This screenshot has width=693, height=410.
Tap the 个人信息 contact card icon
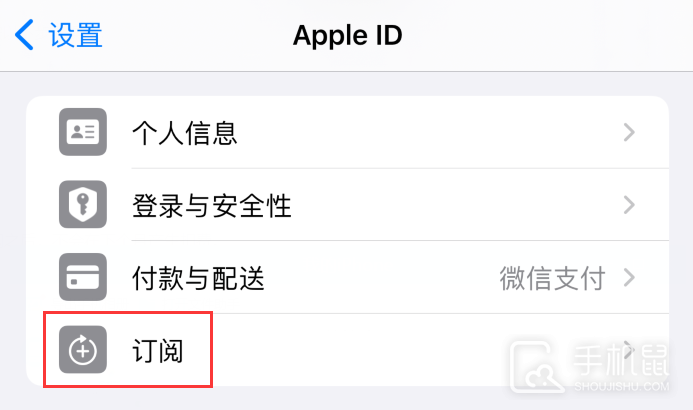click(x=83, y=132)
